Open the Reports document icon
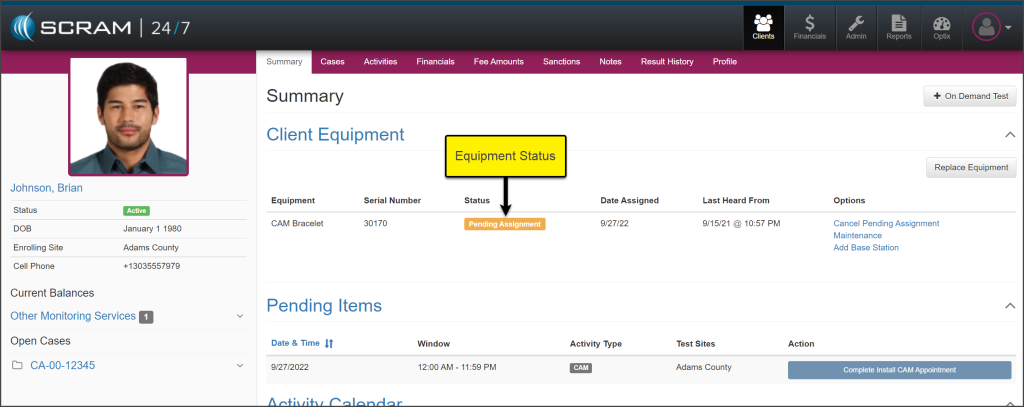1024x407 pixels. click(x=898, y=27)
